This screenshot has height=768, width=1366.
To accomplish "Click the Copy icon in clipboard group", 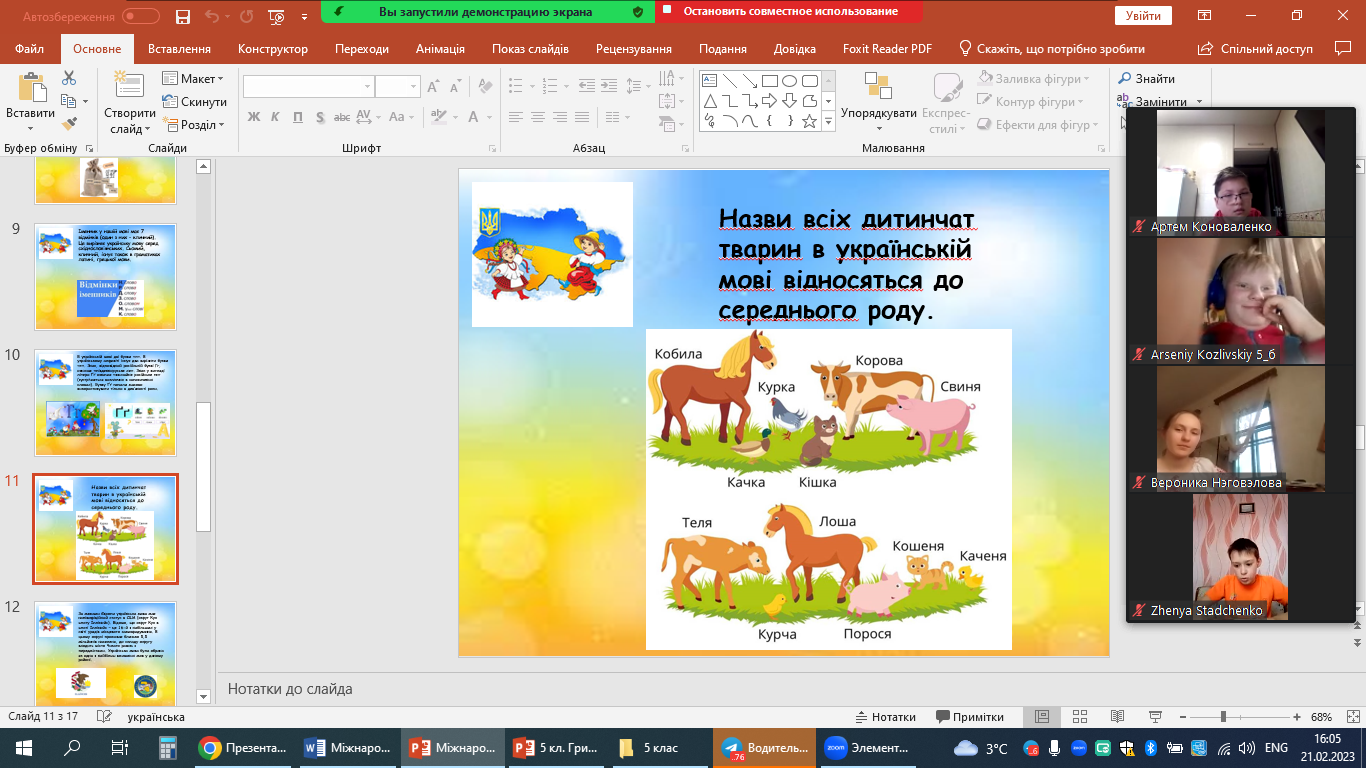I will pyautogui.click(x=69, y=101).
